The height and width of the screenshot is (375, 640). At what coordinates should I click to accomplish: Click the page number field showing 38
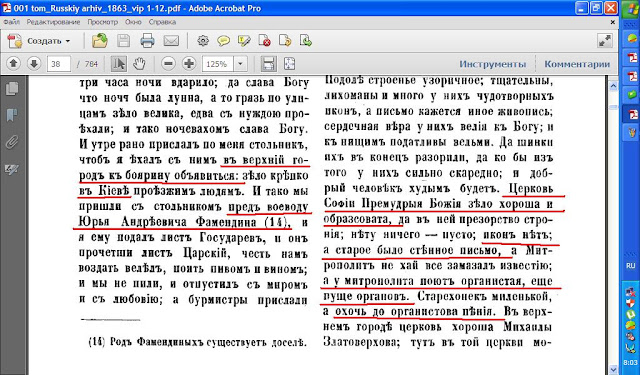tap(59, 64)
